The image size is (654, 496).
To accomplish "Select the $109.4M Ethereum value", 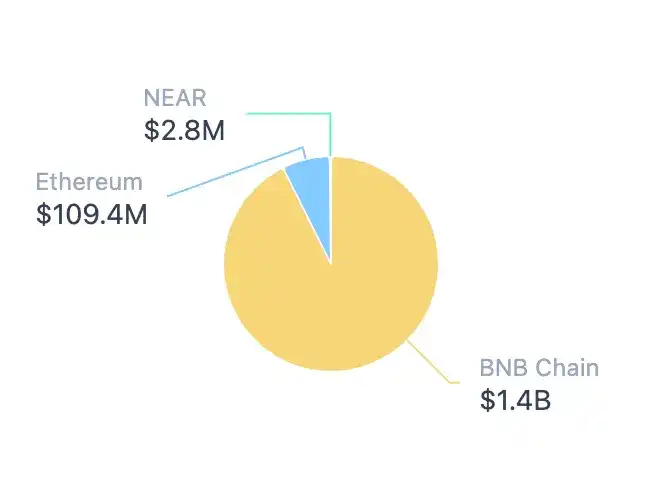I will [x=92, y=213].
